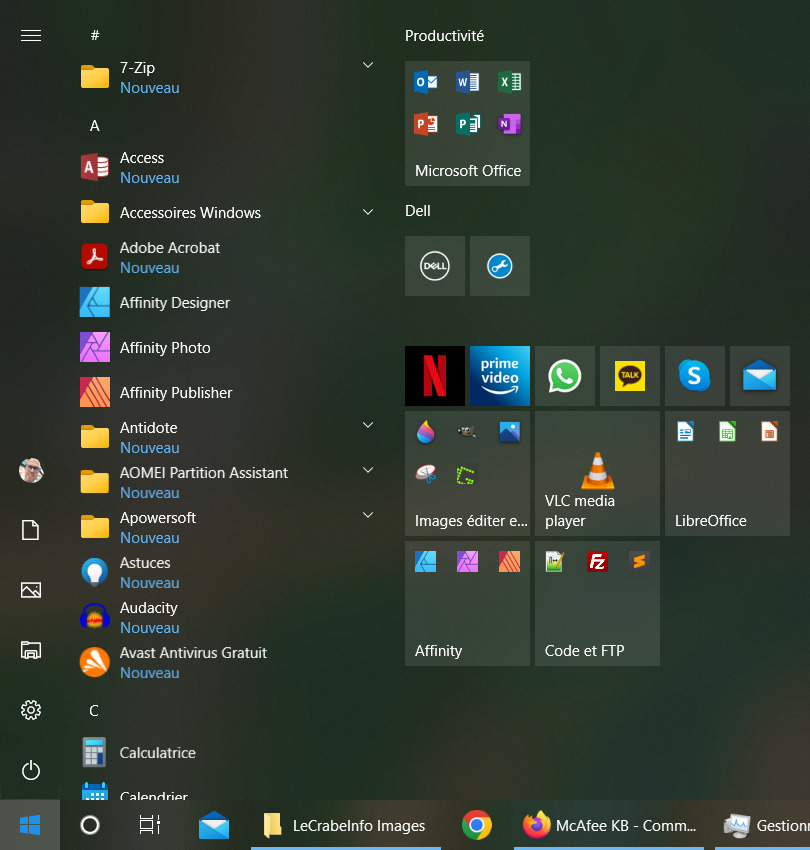Screen dimensions: 810x850
Task: Click the user account avatar
Action: point(31,470)
